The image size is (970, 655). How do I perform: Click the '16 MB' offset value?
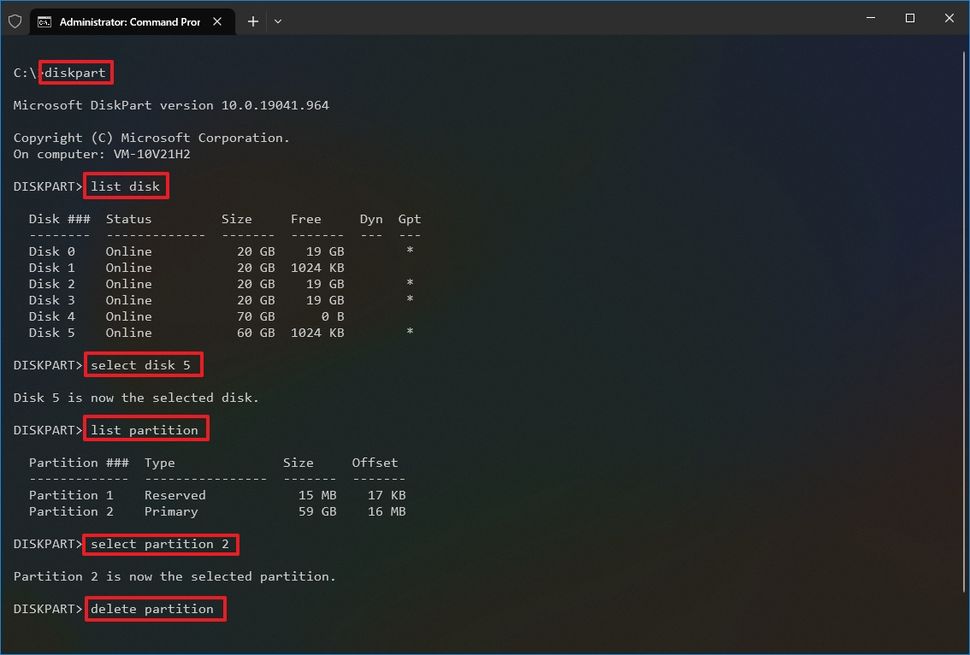pyautogui.click(x=387, y=512)
